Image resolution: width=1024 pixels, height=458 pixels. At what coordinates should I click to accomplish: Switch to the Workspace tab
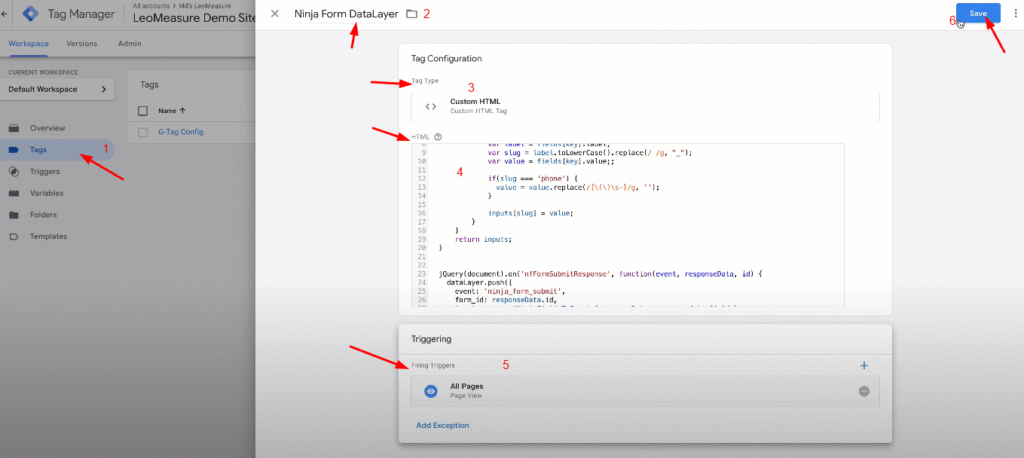pyautogui.click(x=28, y=44)
